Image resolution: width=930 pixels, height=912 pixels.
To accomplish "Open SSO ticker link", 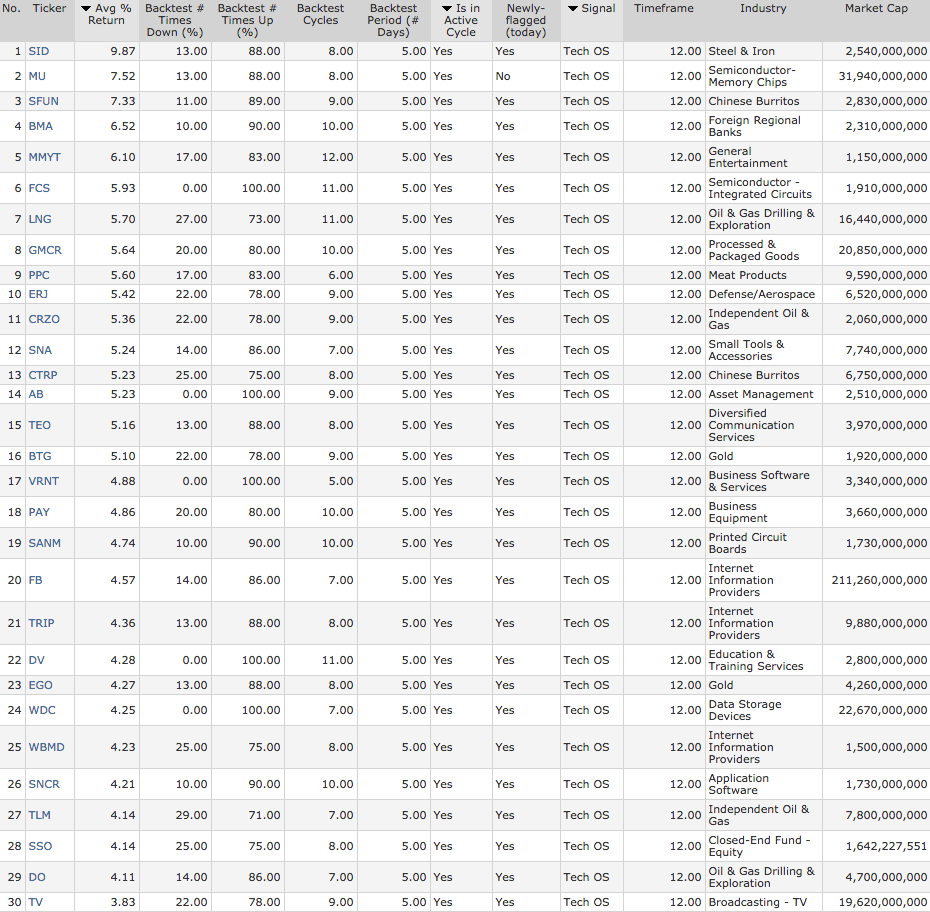I will [40, 846].
